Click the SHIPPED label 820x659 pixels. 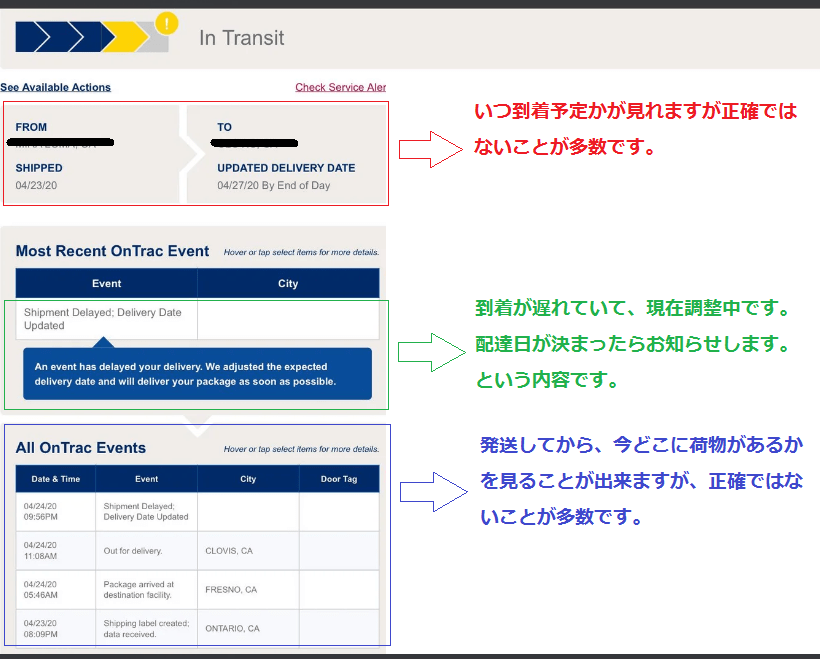(39, 168)
